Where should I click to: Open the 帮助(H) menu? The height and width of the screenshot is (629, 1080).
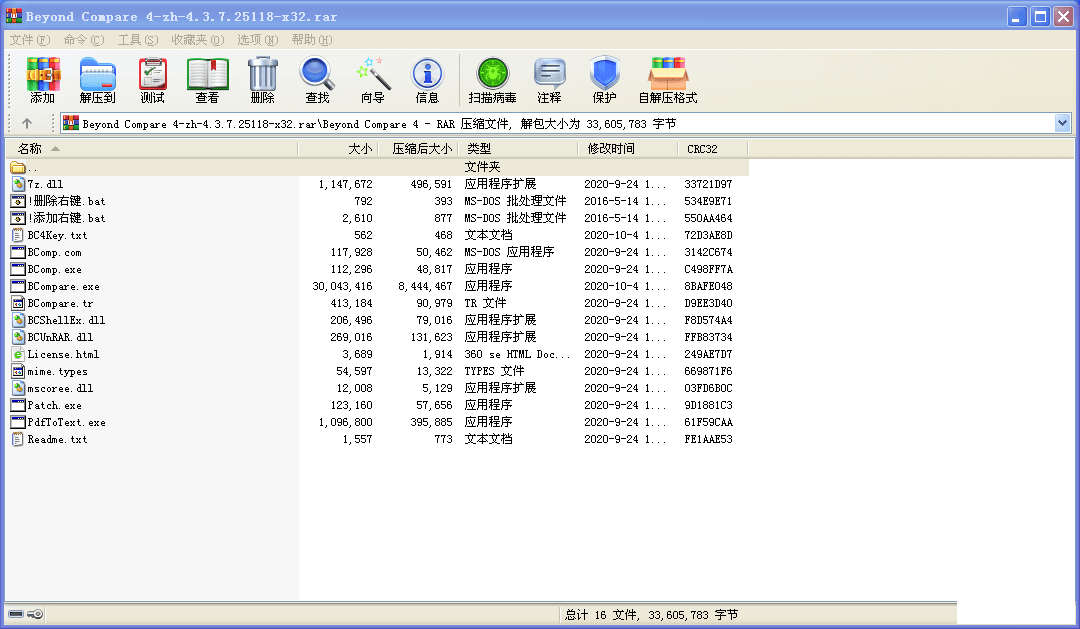click(x=311, y=40)
